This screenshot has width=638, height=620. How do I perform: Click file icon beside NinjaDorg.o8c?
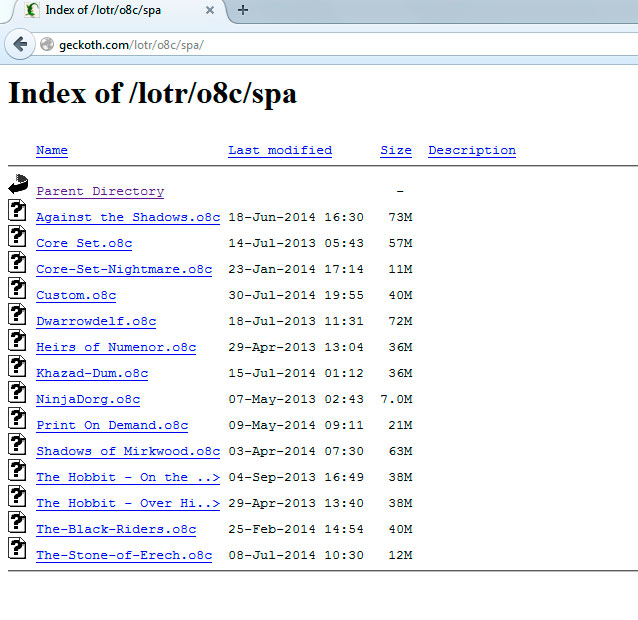click(17, 392)
